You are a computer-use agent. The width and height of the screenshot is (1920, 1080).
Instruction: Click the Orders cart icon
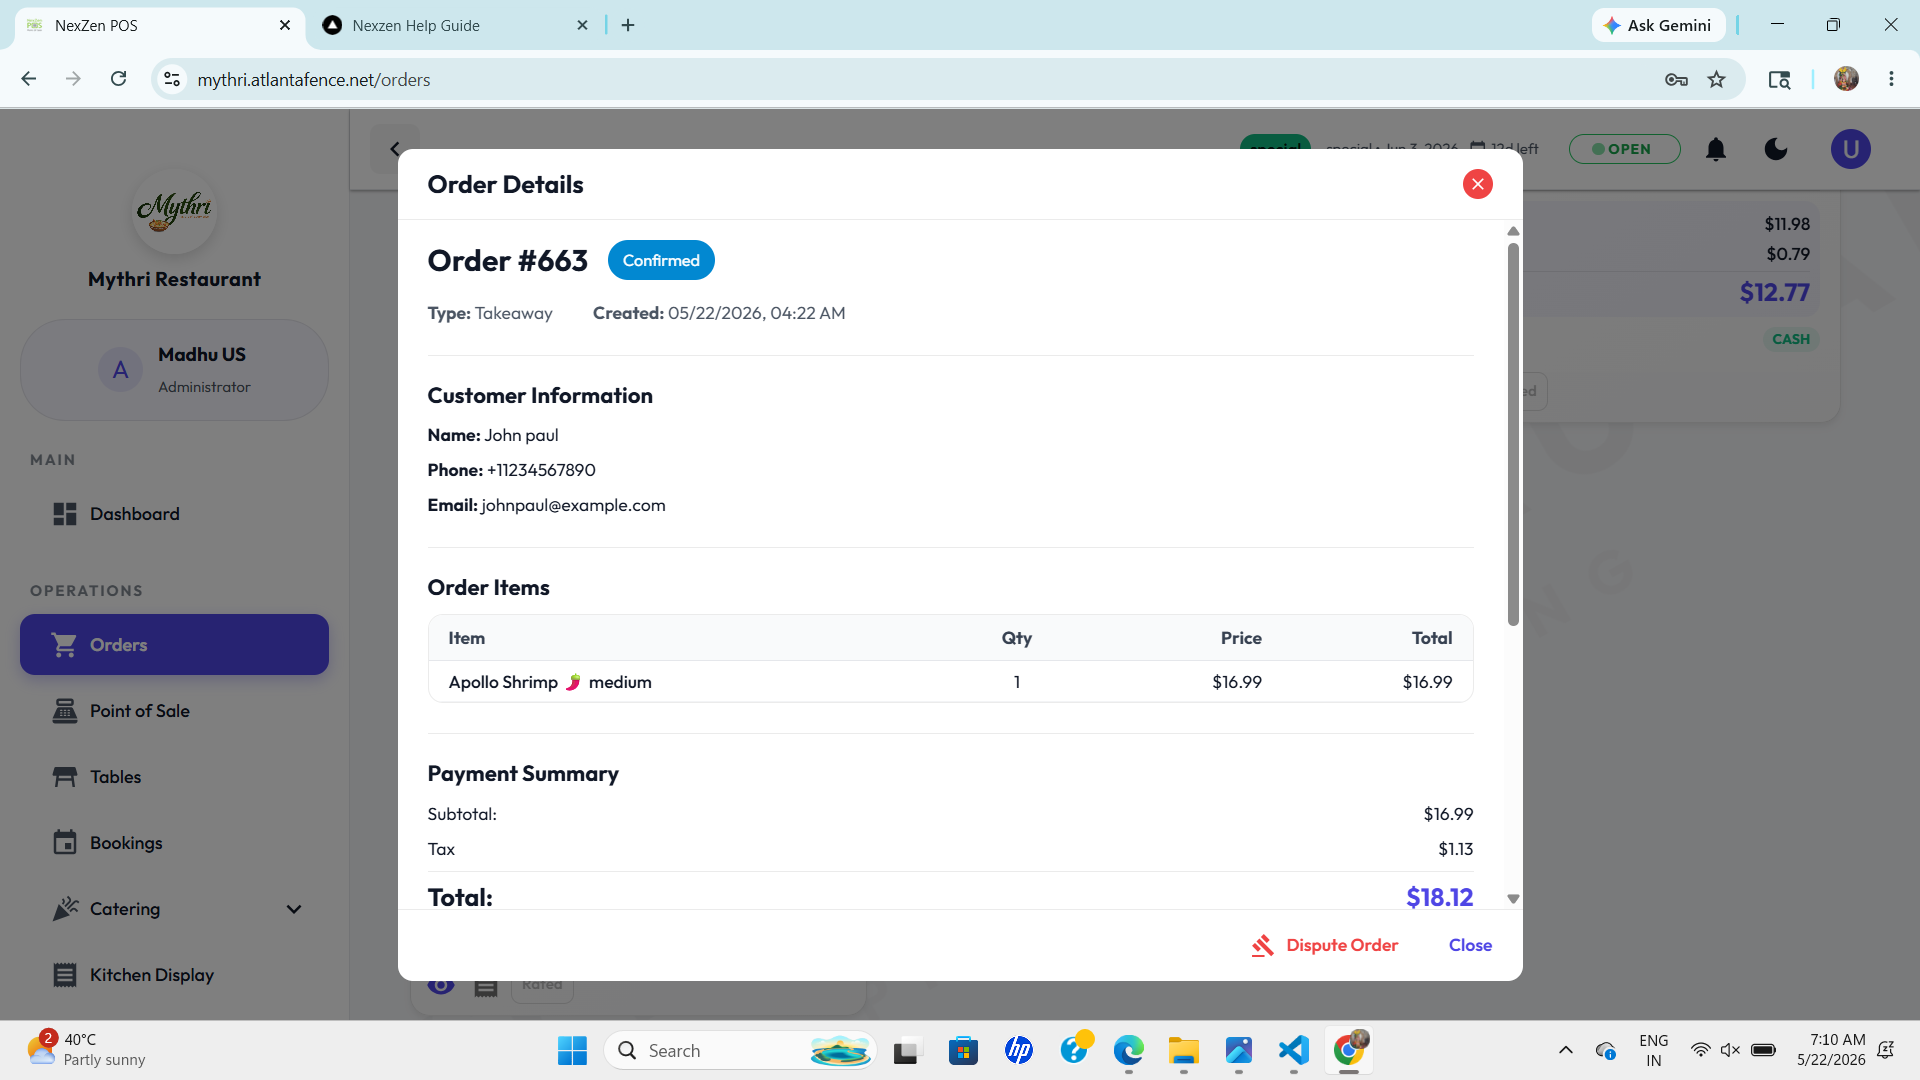point(65,645)
